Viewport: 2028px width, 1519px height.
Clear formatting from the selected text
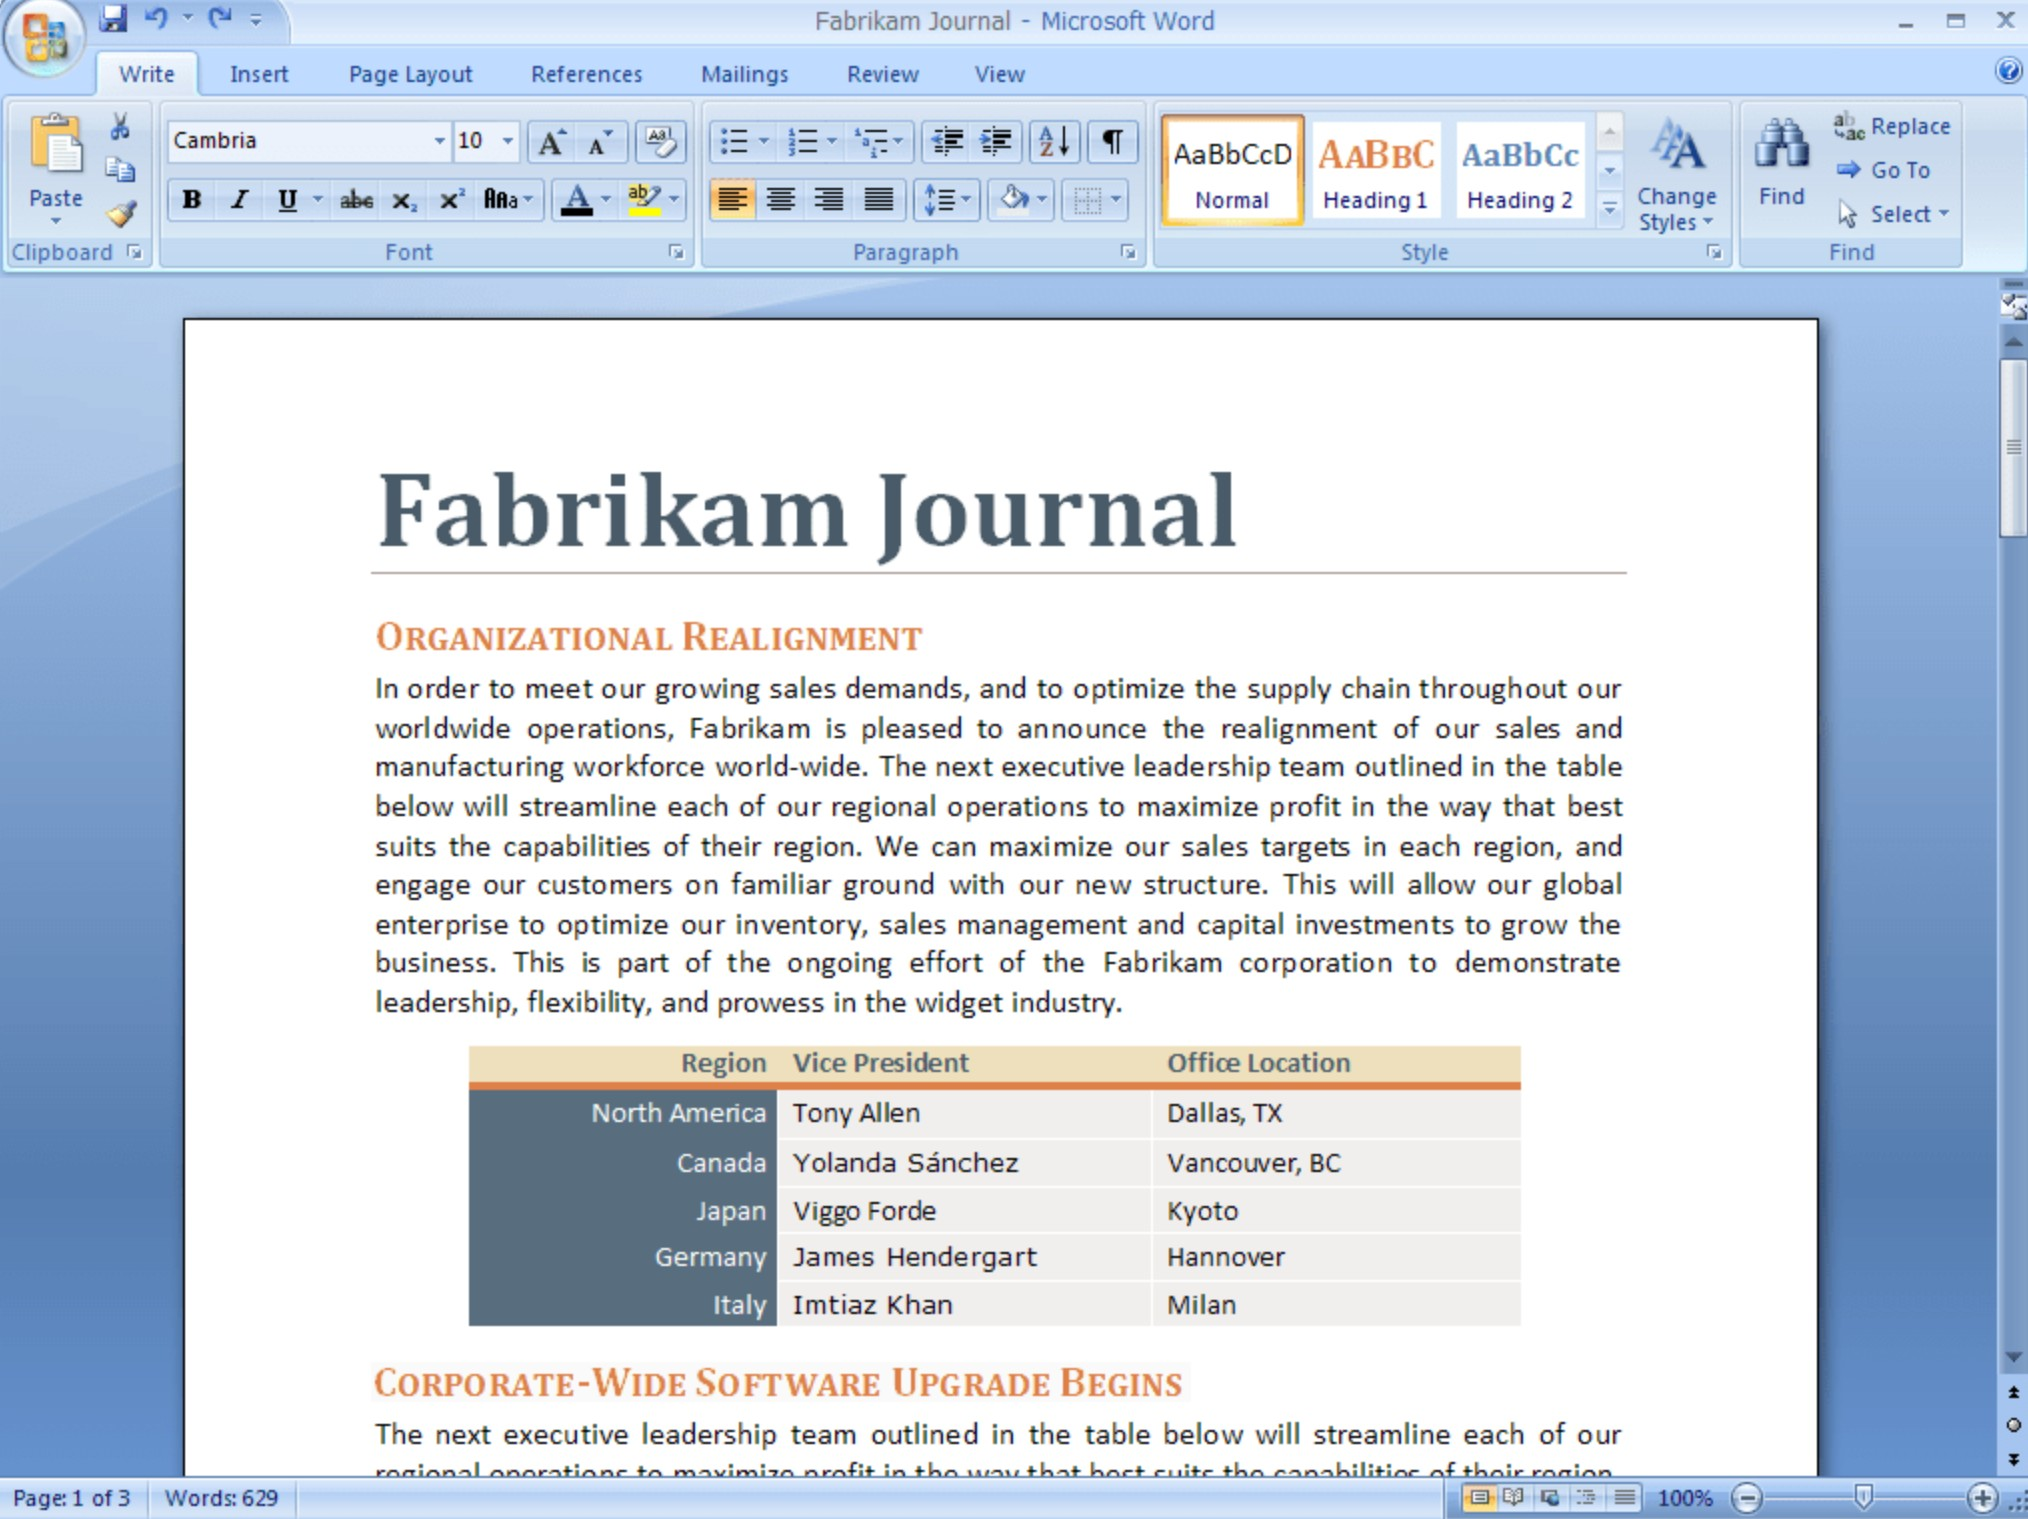pyautogui.click(x=660, y=142)
